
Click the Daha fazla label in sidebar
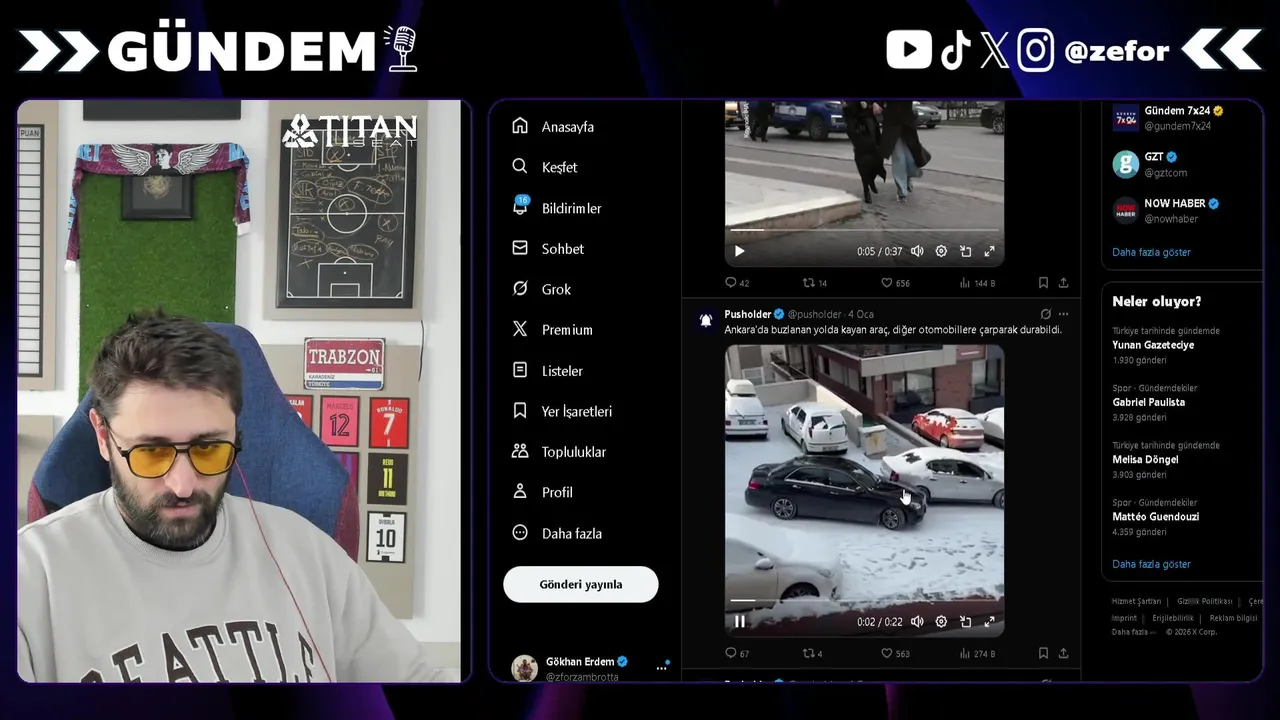tap(572, 534)
